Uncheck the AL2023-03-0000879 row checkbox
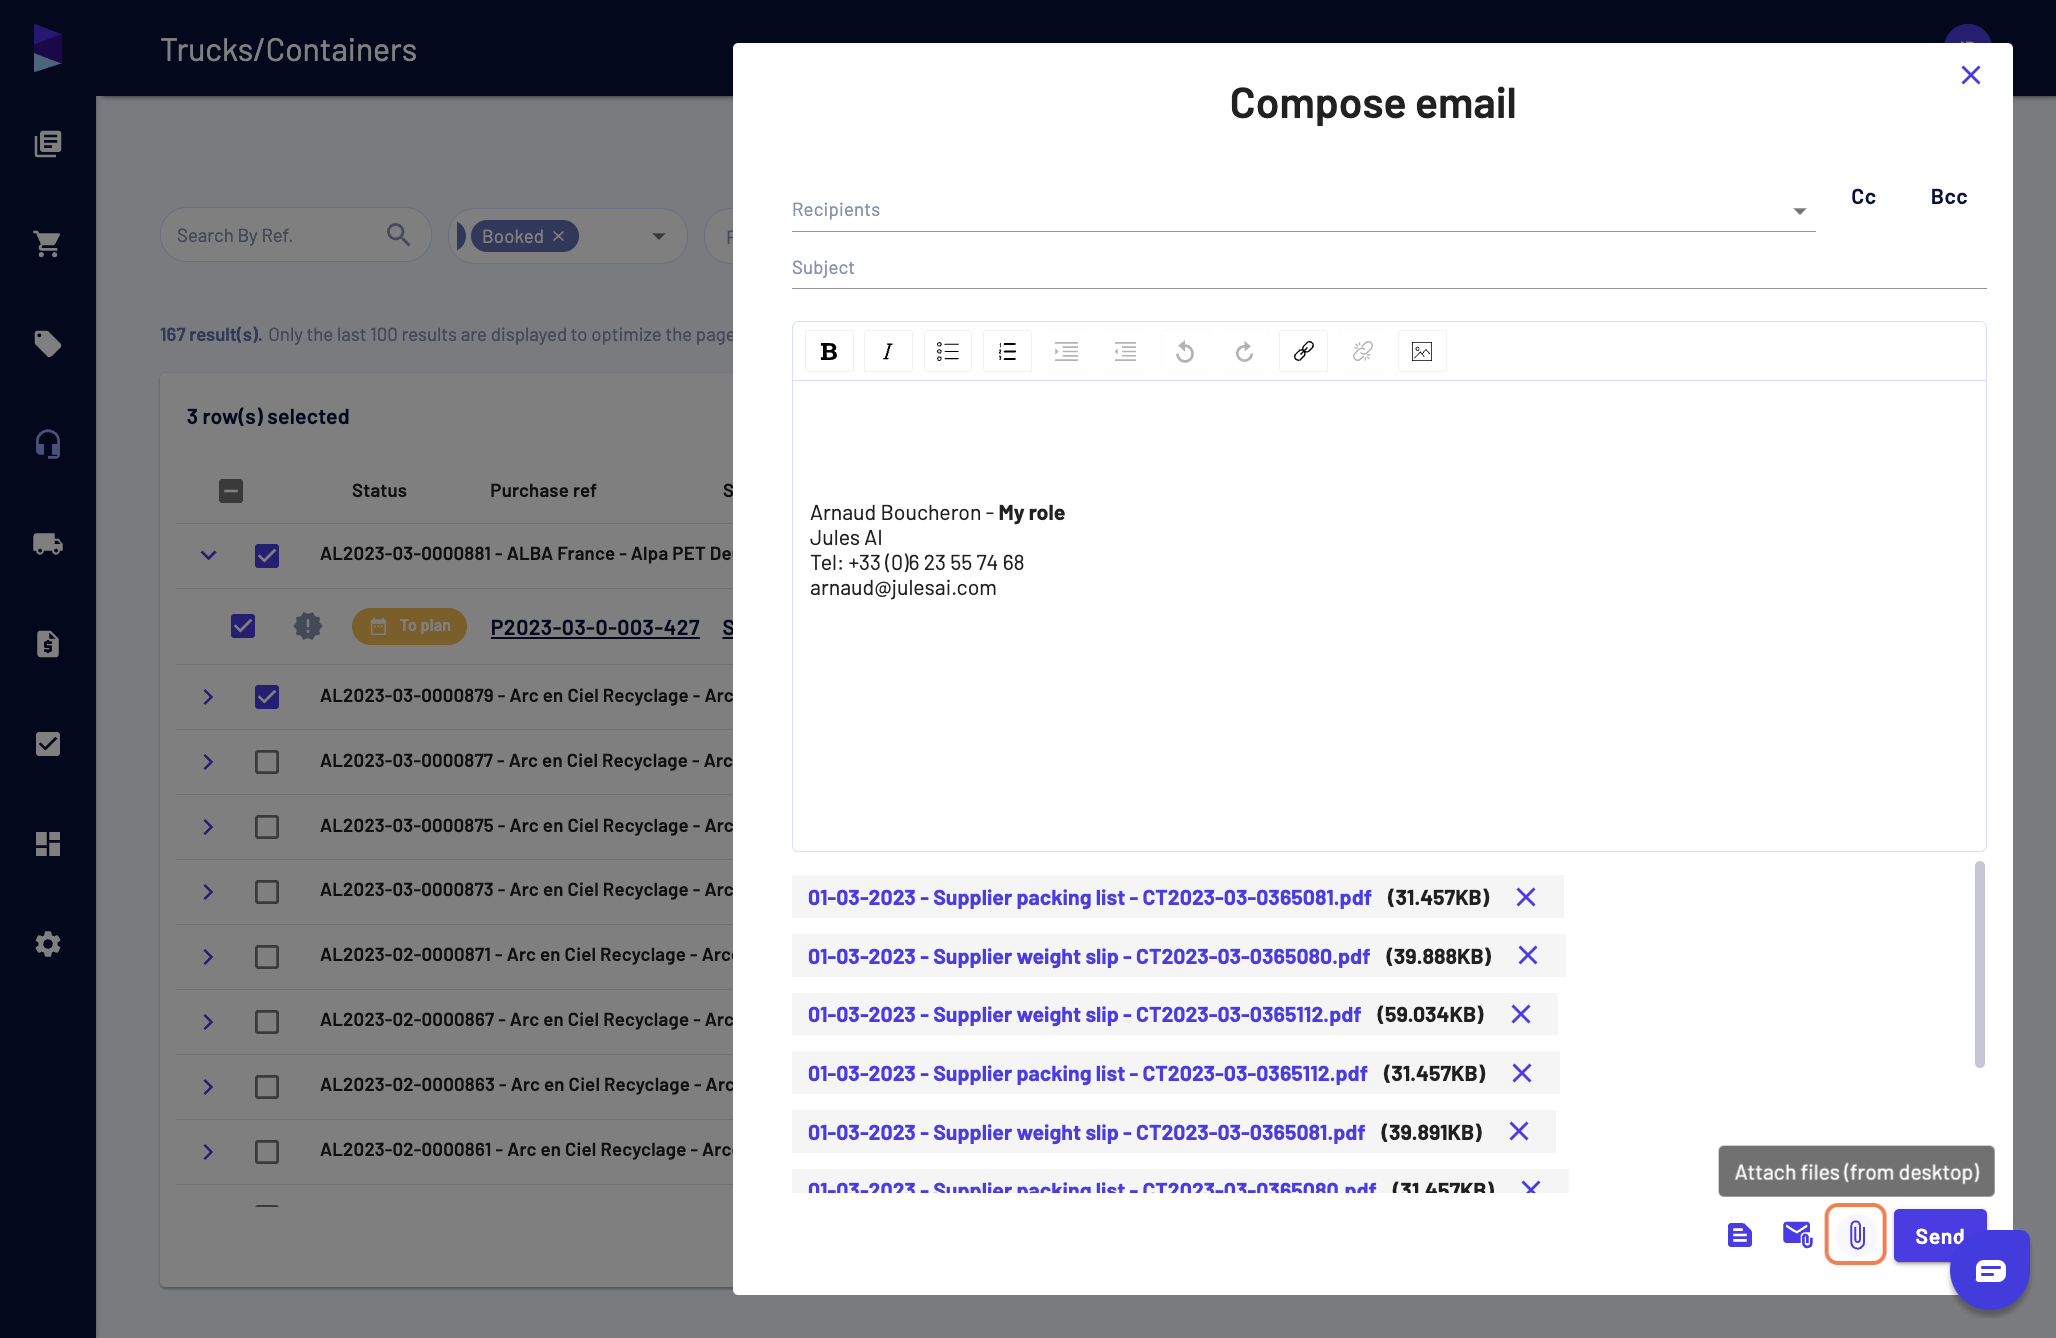This screenshot has width=2056, height=1338. coord(267,696)
